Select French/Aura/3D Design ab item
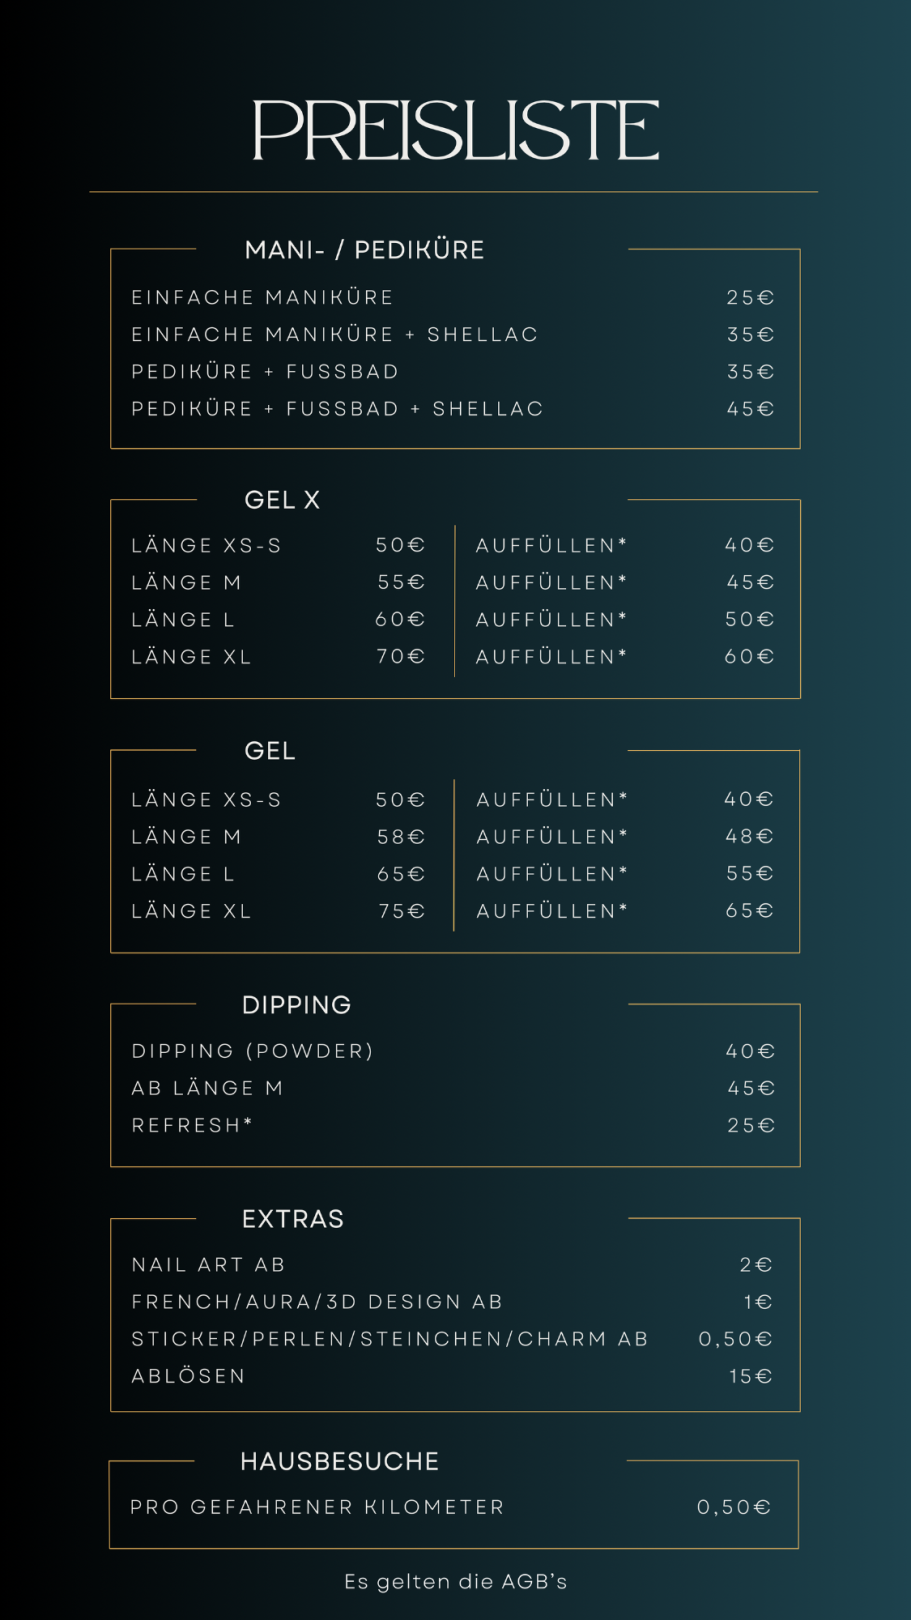This screenshot has width=911, height=1620. pos(317,1302)
